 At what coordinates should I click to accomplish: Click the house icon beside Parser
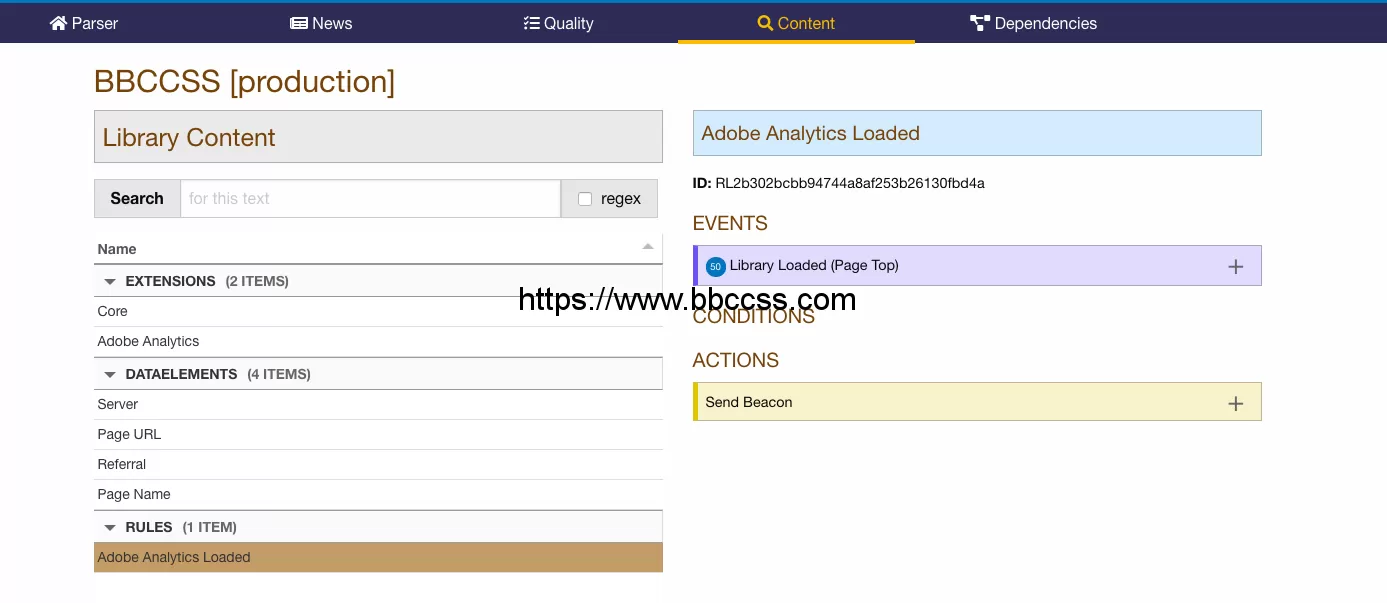(x=58, y=23)
